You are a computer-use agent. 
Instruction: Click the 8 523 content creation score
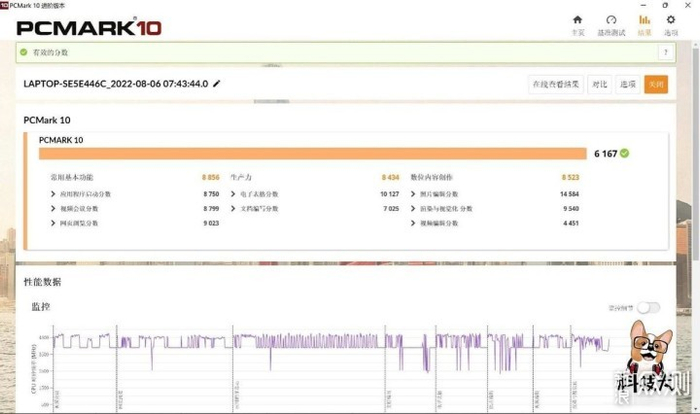[x=570, y=177]
